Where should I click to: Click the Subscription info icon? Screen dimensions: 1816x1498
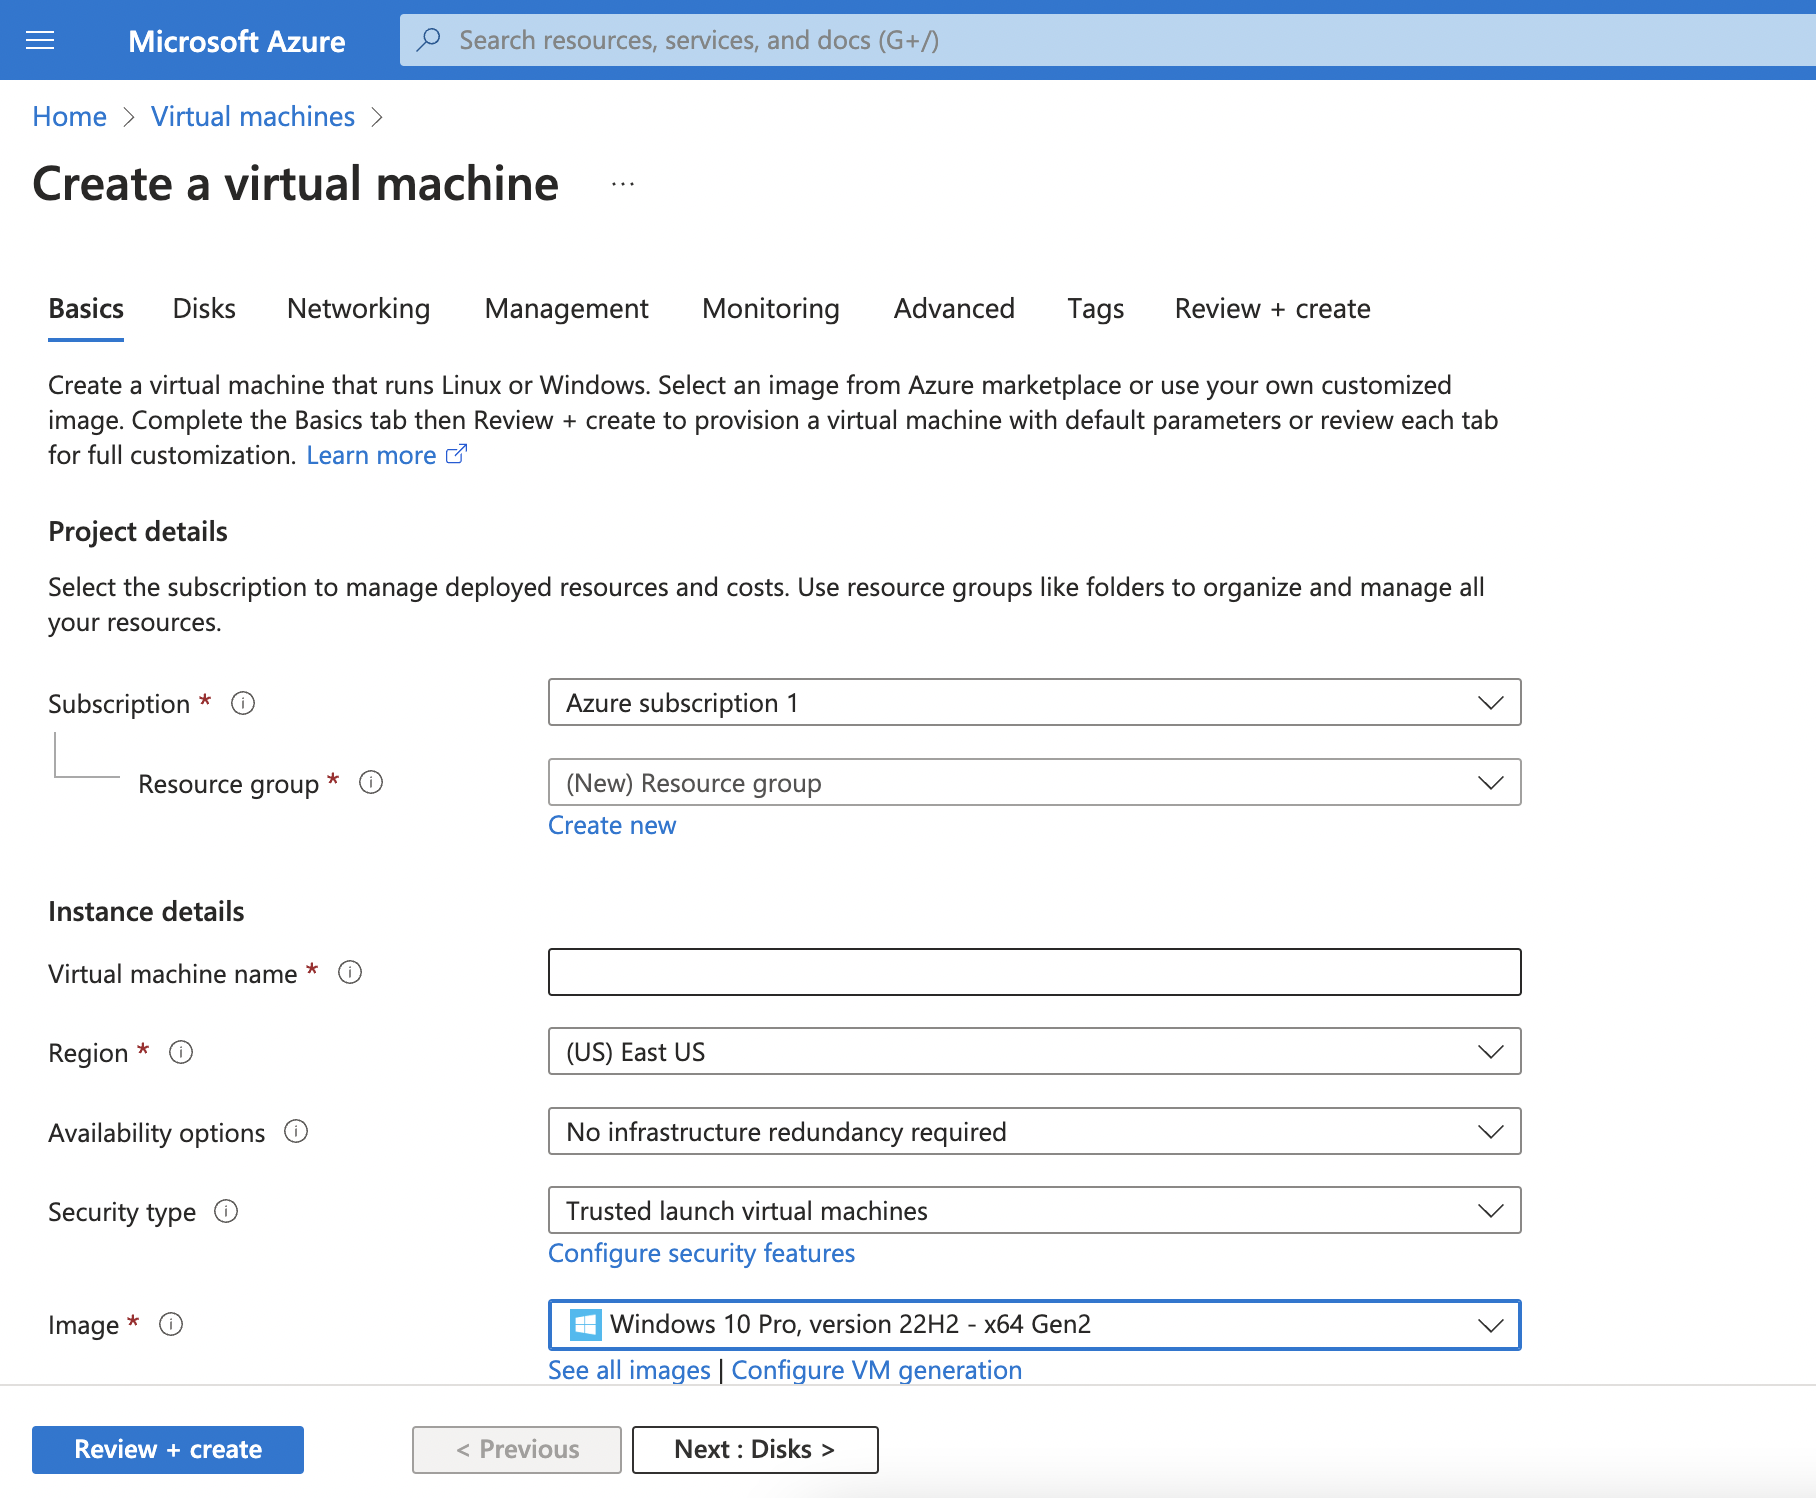point(241,703)
